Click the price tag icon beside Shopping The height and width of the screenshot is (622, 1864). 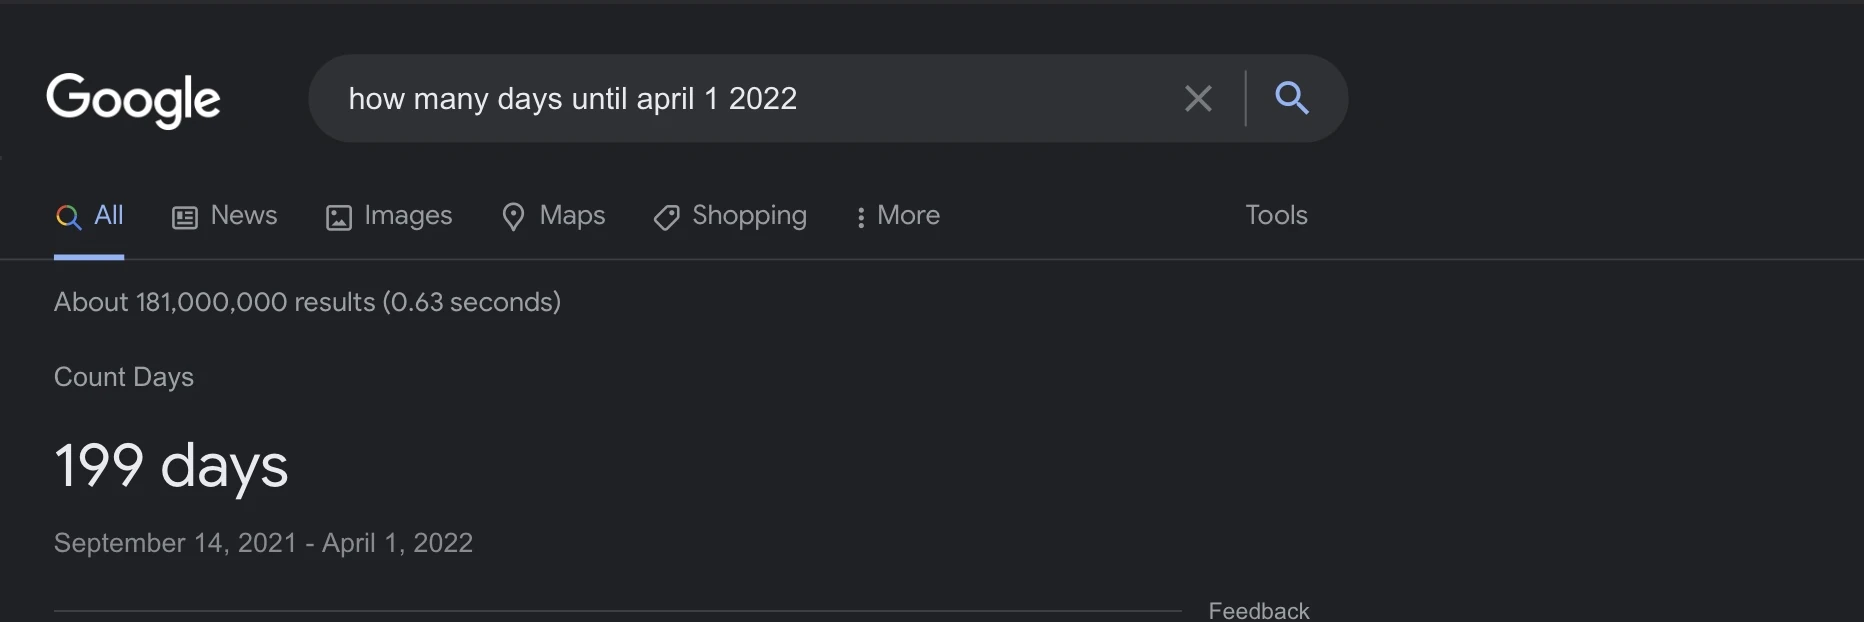(x=666, y=217)
